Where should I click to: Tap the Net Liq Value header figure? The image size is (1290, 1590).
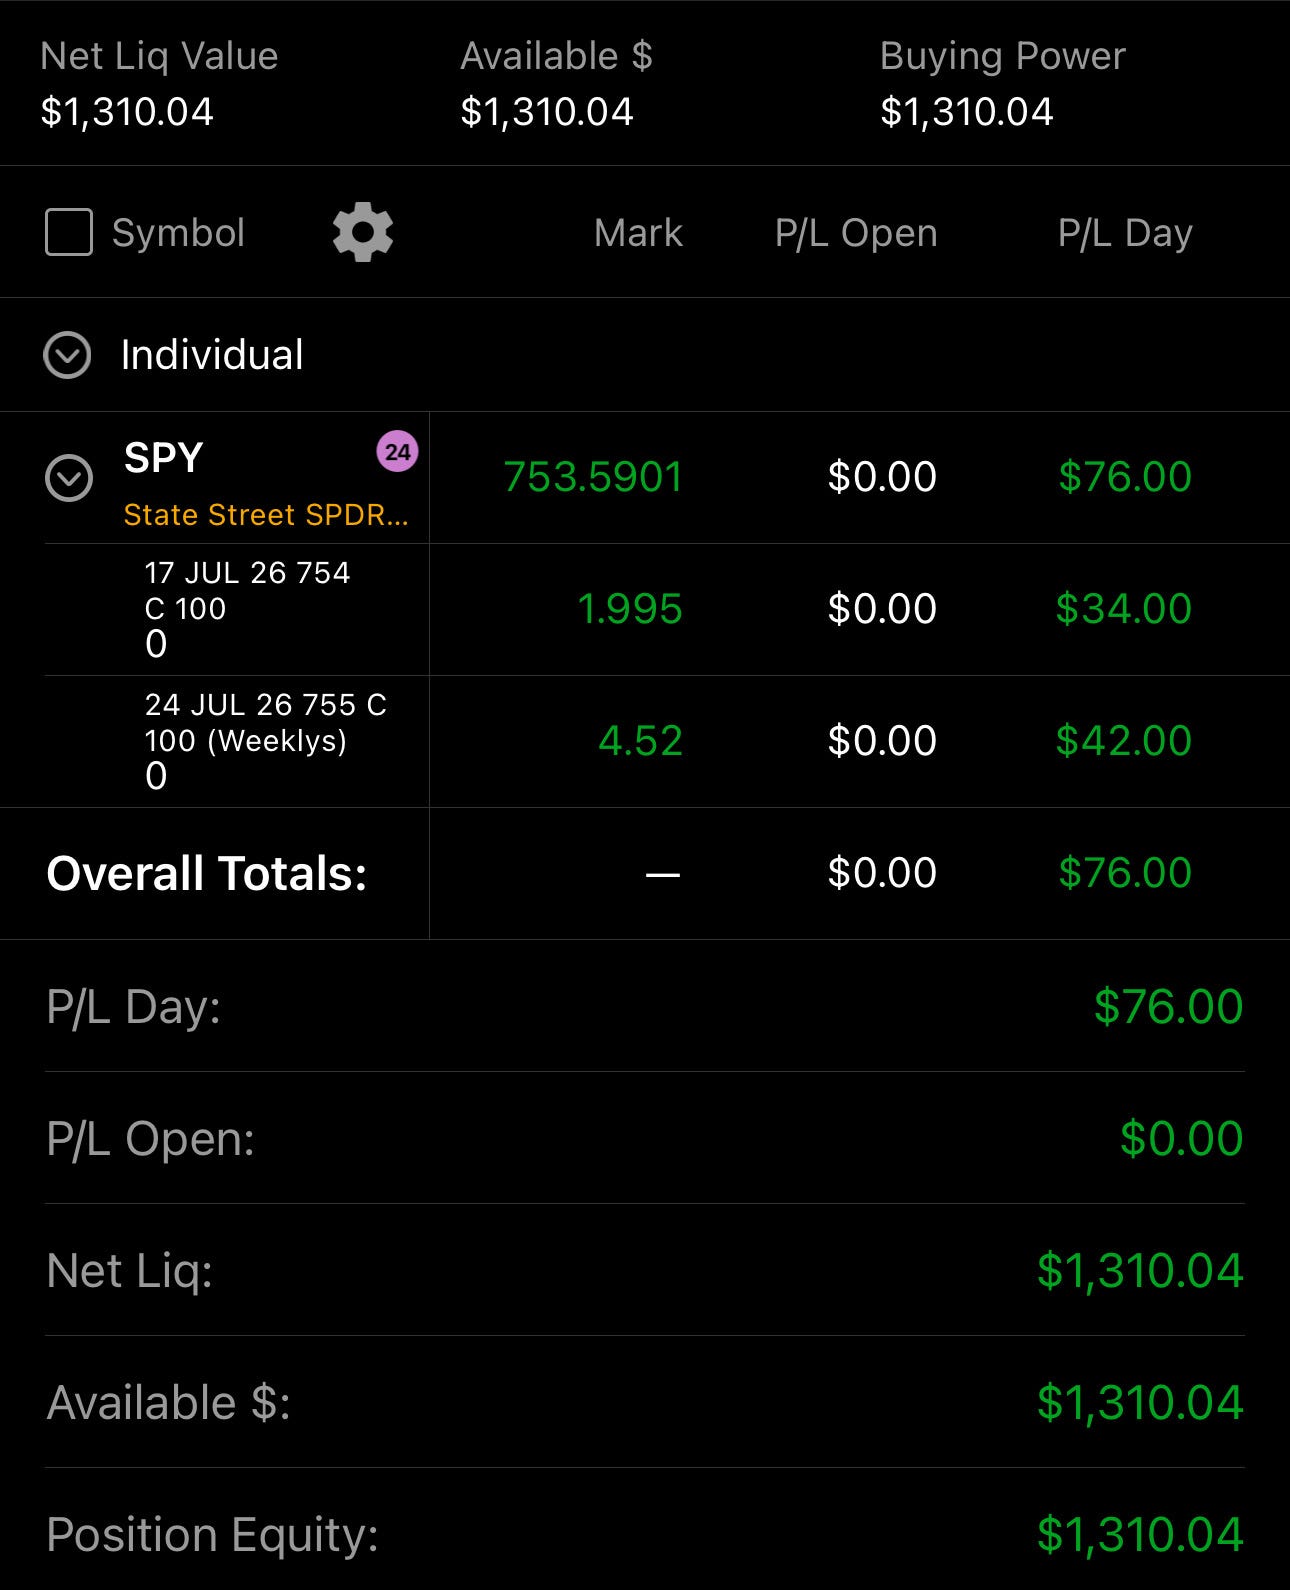[x=127, y=111]
